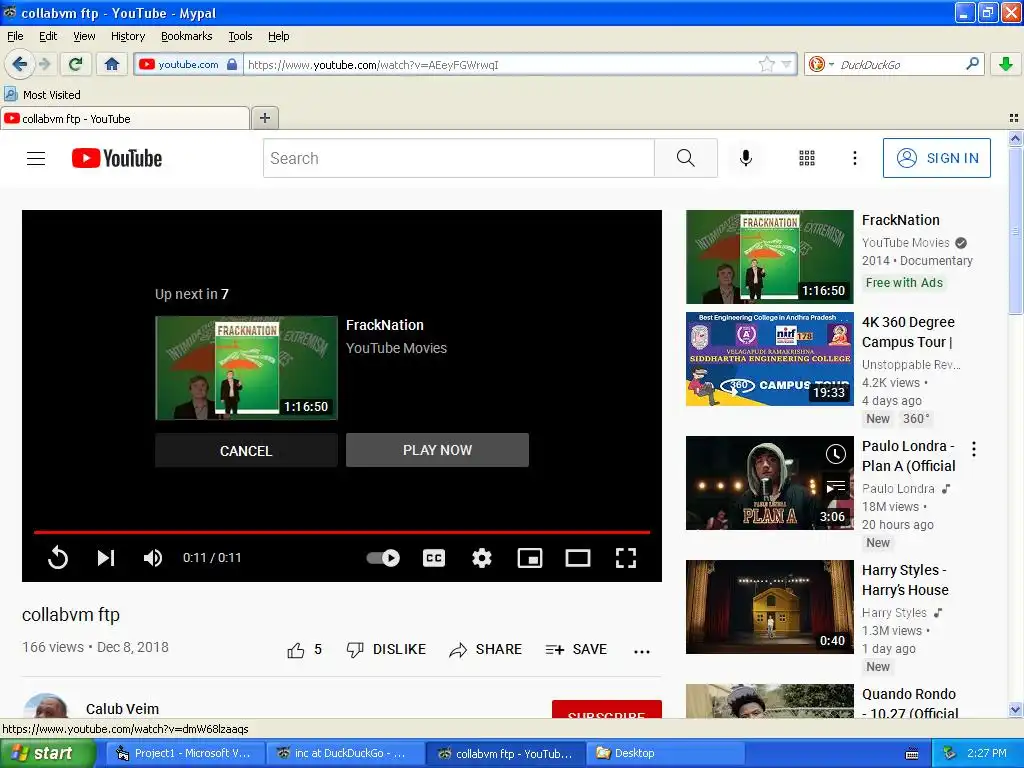Open the YouTube hamburger guide menu
The height and width of the screenshot is (768, 1024).
coord(36,158)
